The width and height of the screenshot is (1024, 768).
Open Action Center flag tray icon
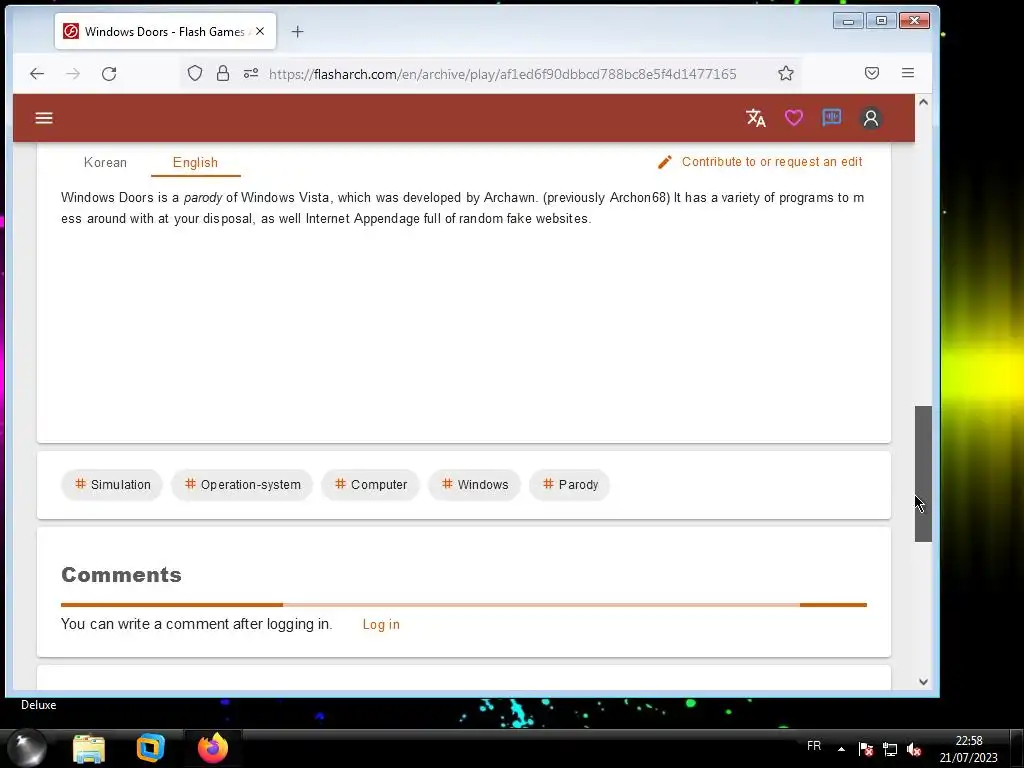click(865, 749)
